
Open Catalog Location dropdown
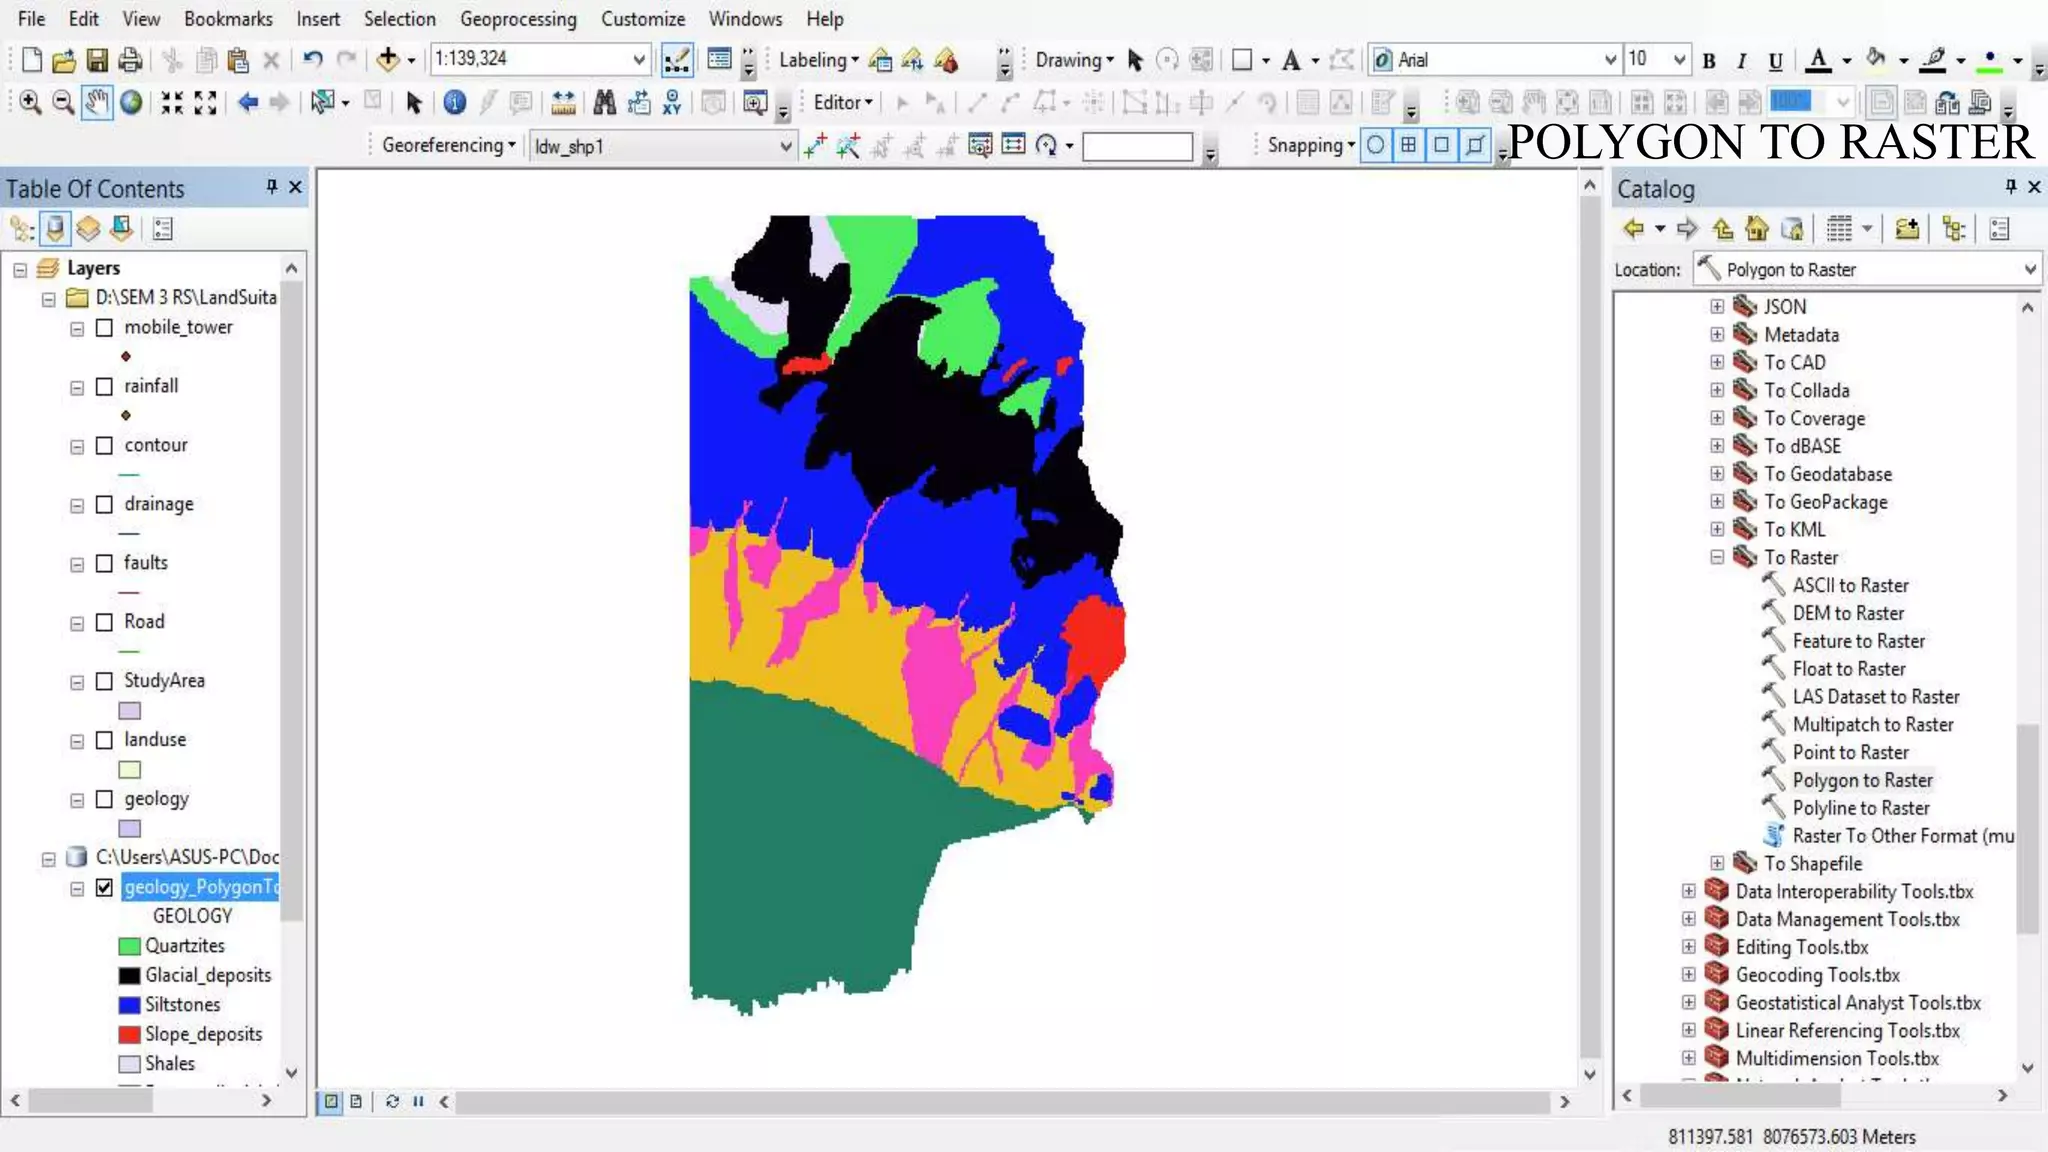[2030, 269]
